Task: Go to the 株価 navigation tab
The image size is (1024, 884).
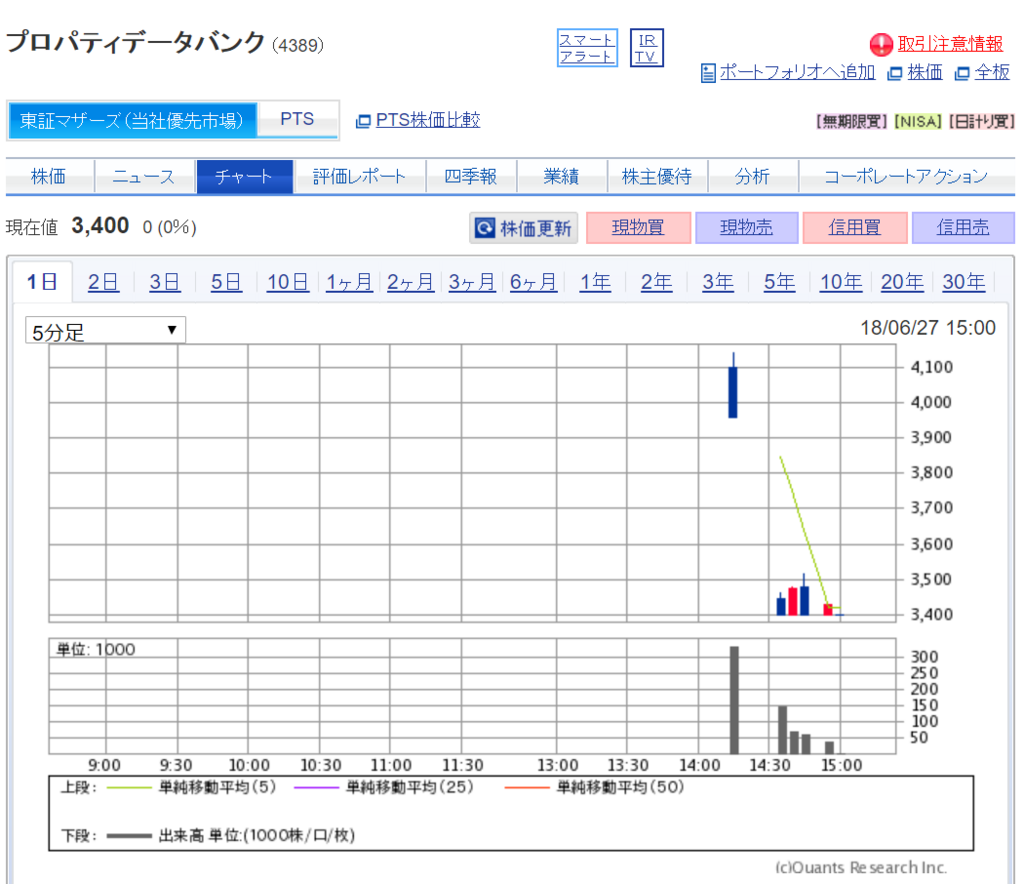Action: pos(49,176)
